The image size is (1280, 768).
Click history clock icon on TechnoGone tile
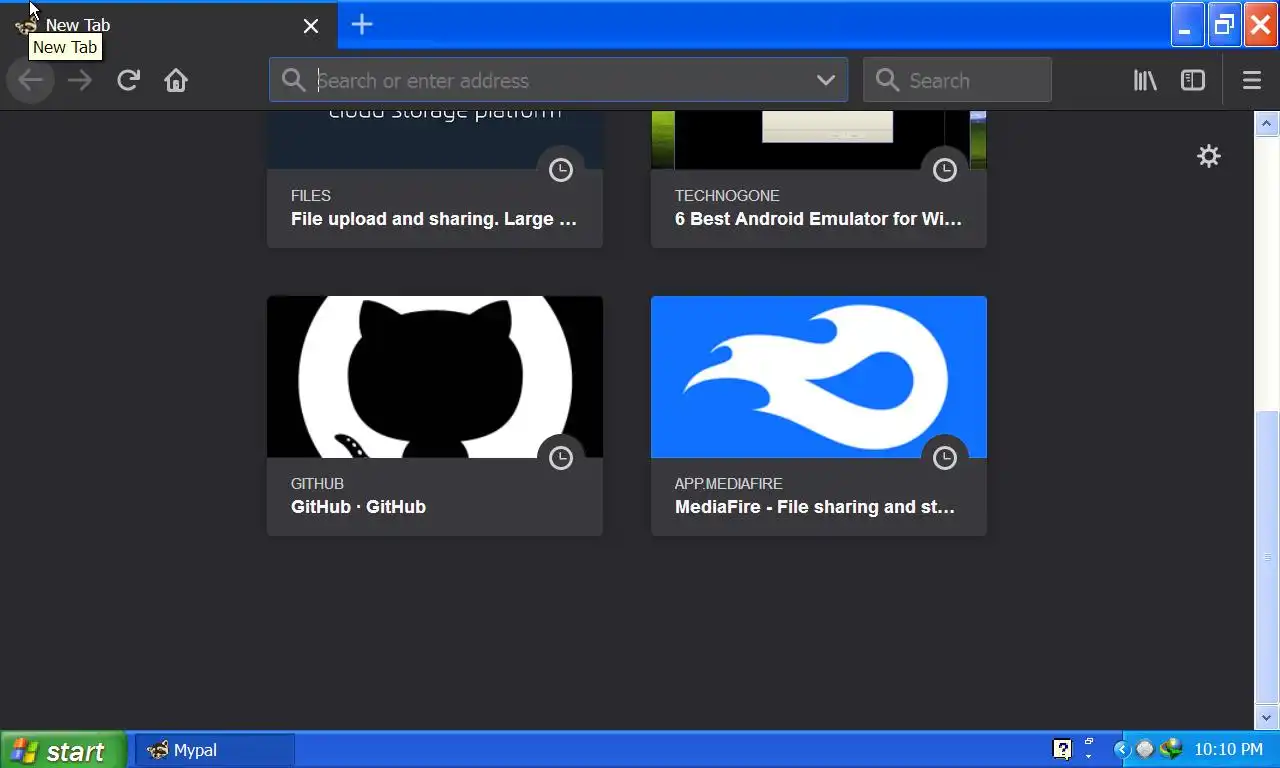click(x=945, y=170)
